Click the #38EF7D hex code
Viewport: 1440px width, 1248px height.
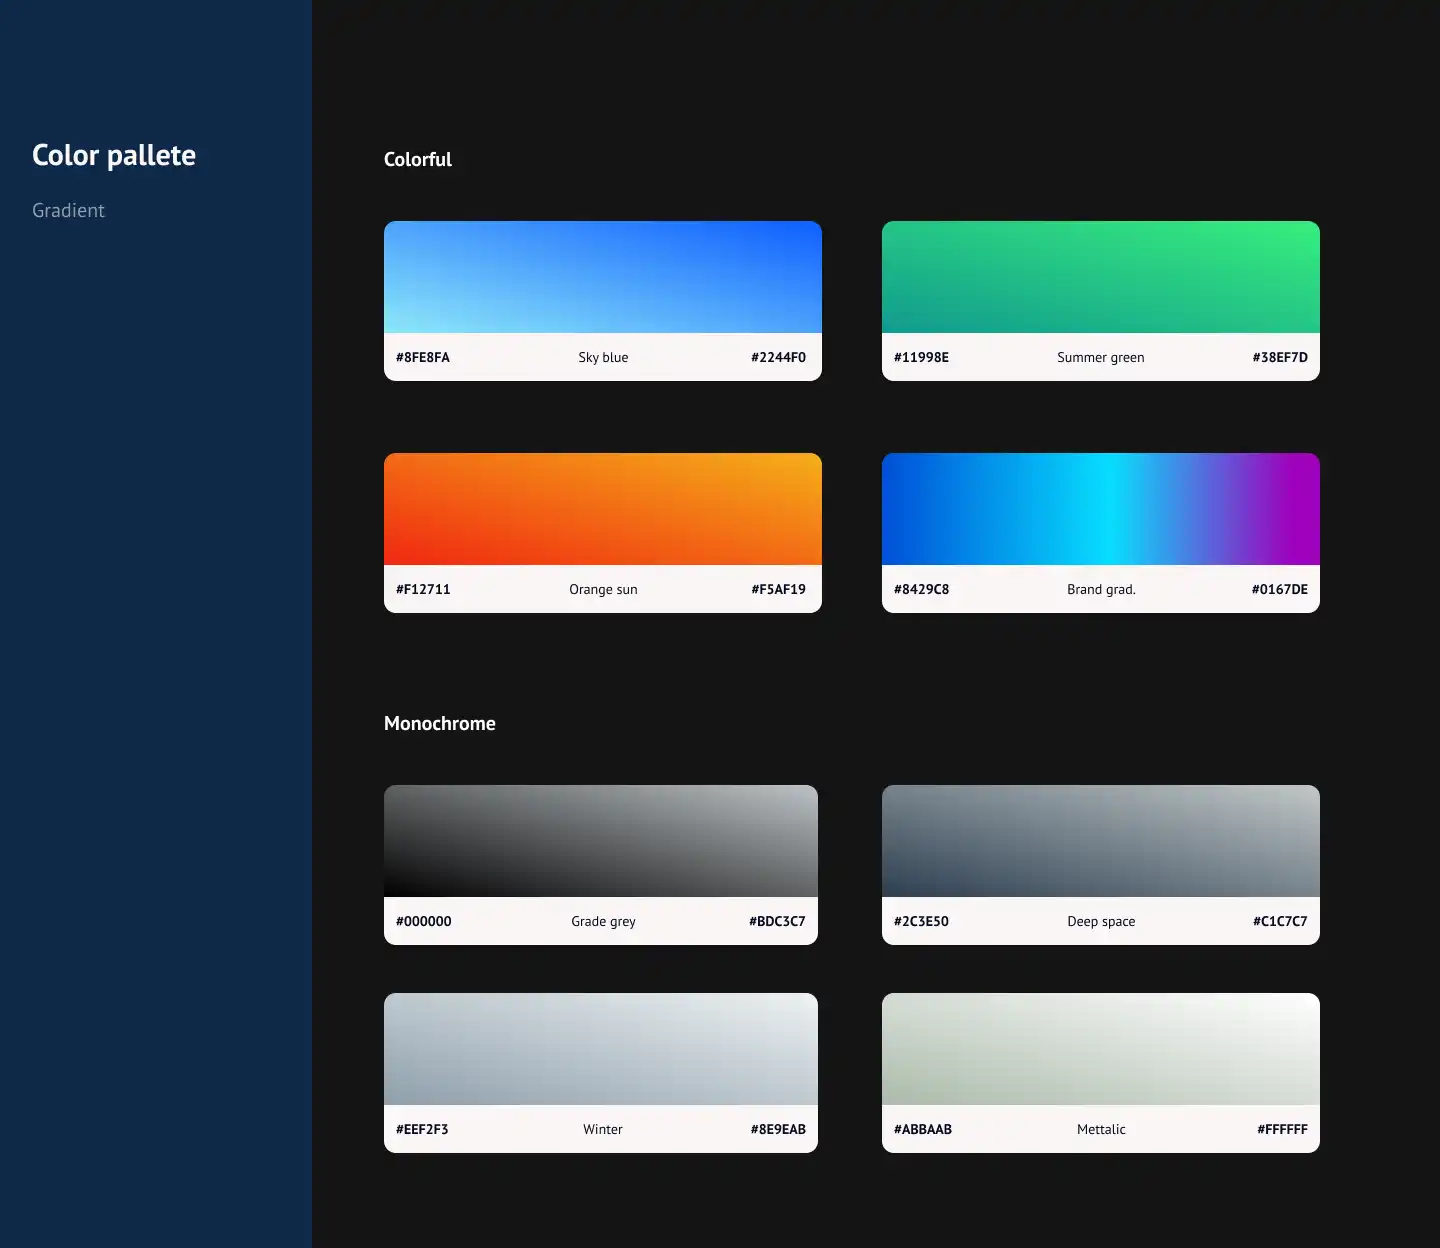1280,357
